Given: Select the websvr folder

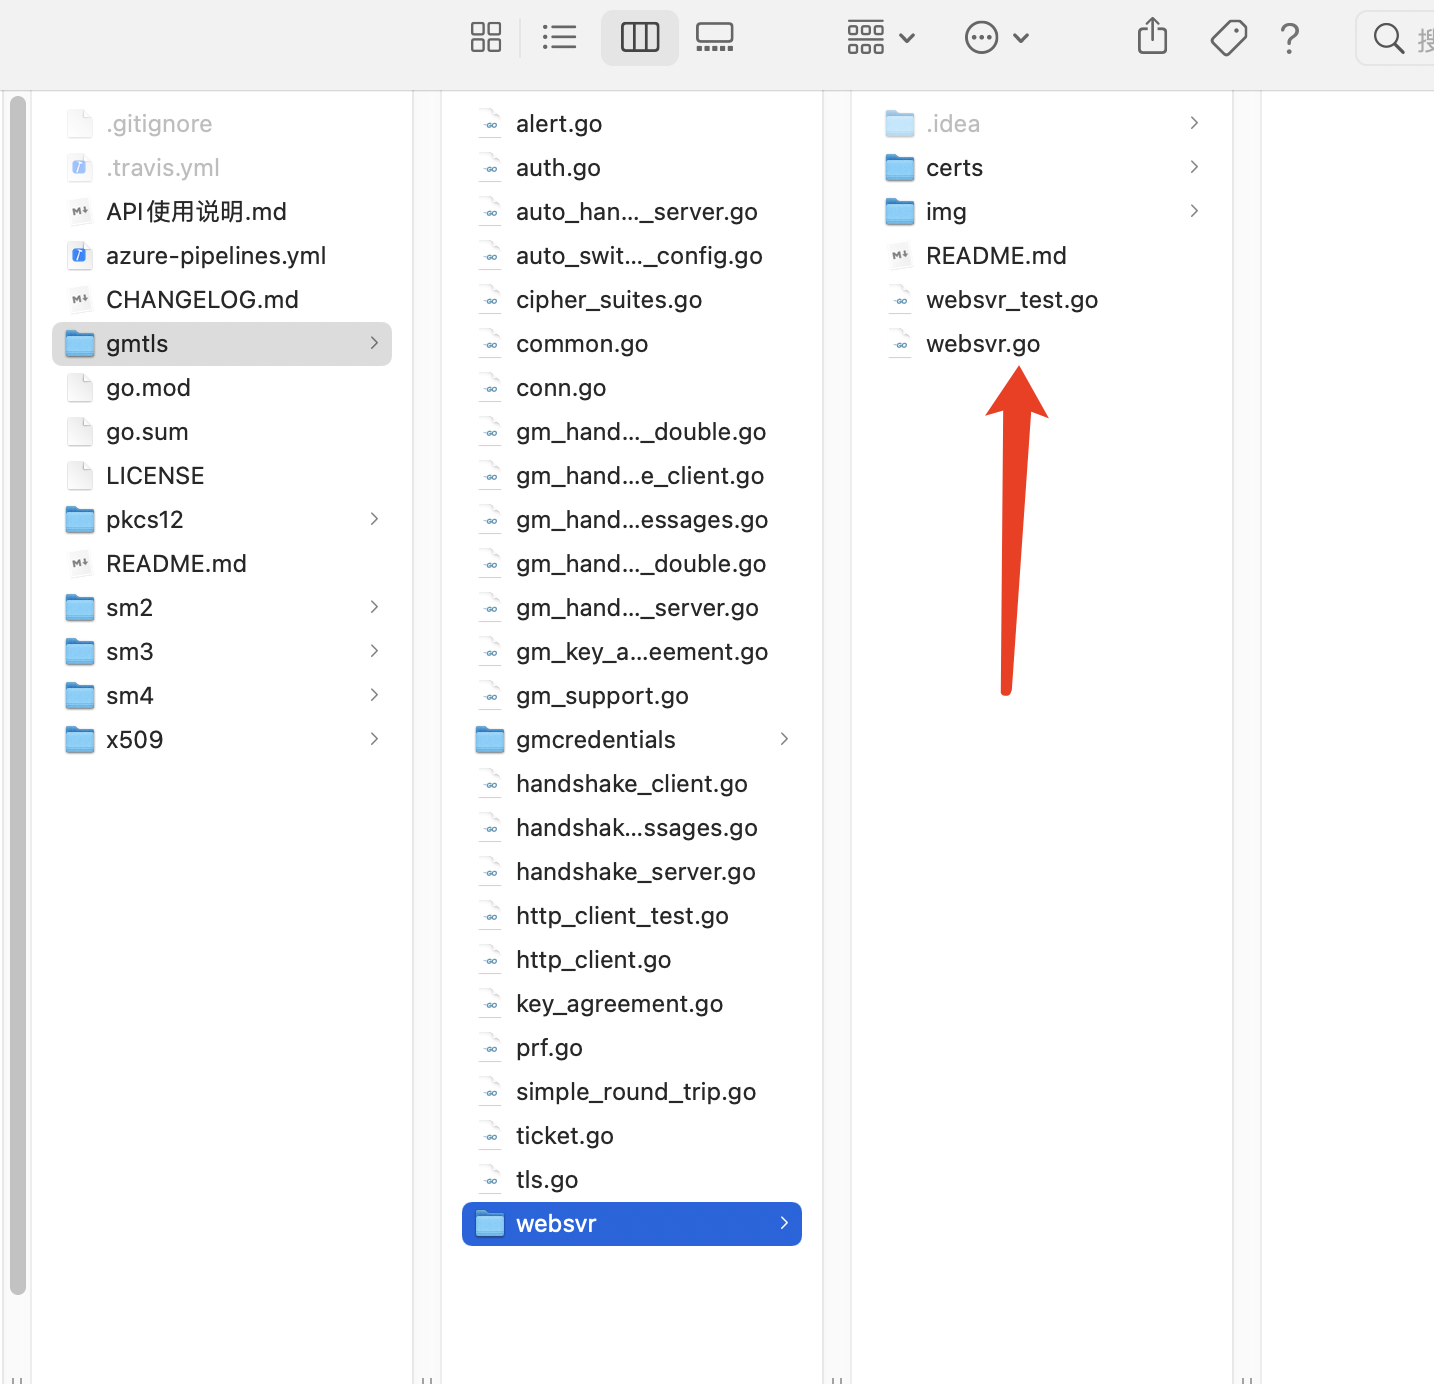Looking at the screenshot, I should pos(557,1223).
